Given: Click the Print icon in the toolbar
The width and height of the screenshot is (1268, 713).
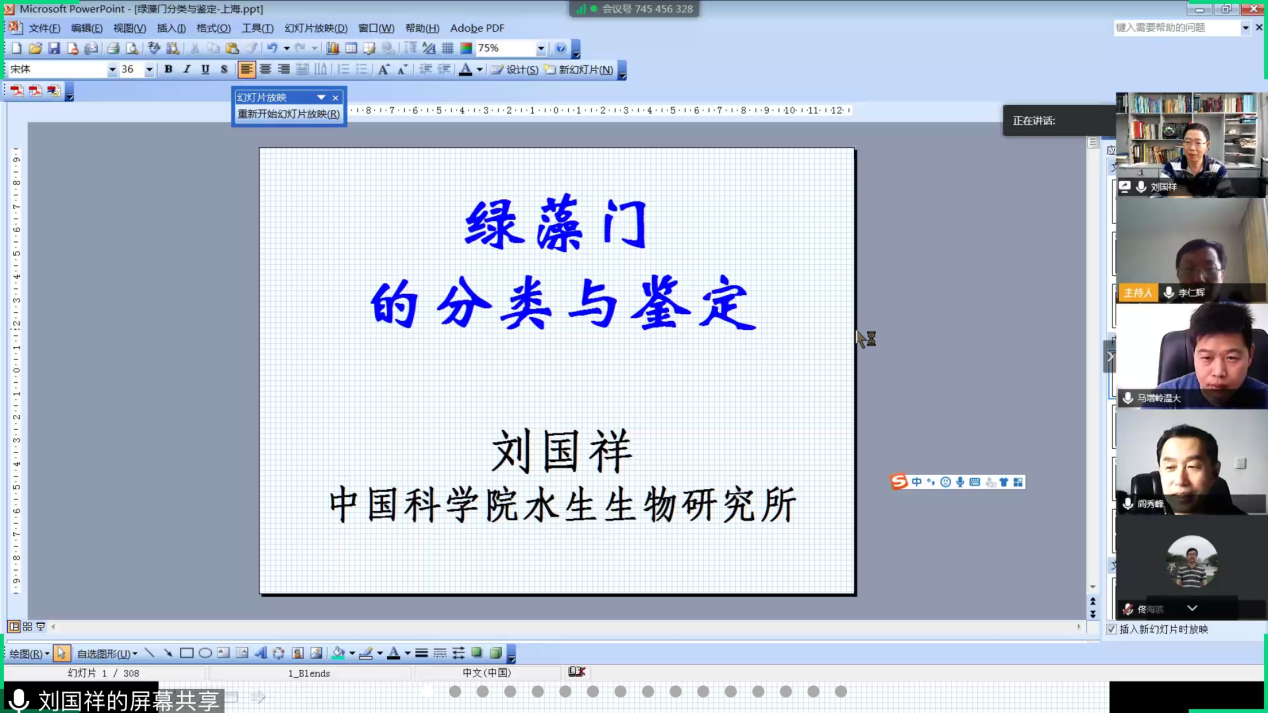Looking at the screenshot, I should pyautogui.click(x=113, y=48).
